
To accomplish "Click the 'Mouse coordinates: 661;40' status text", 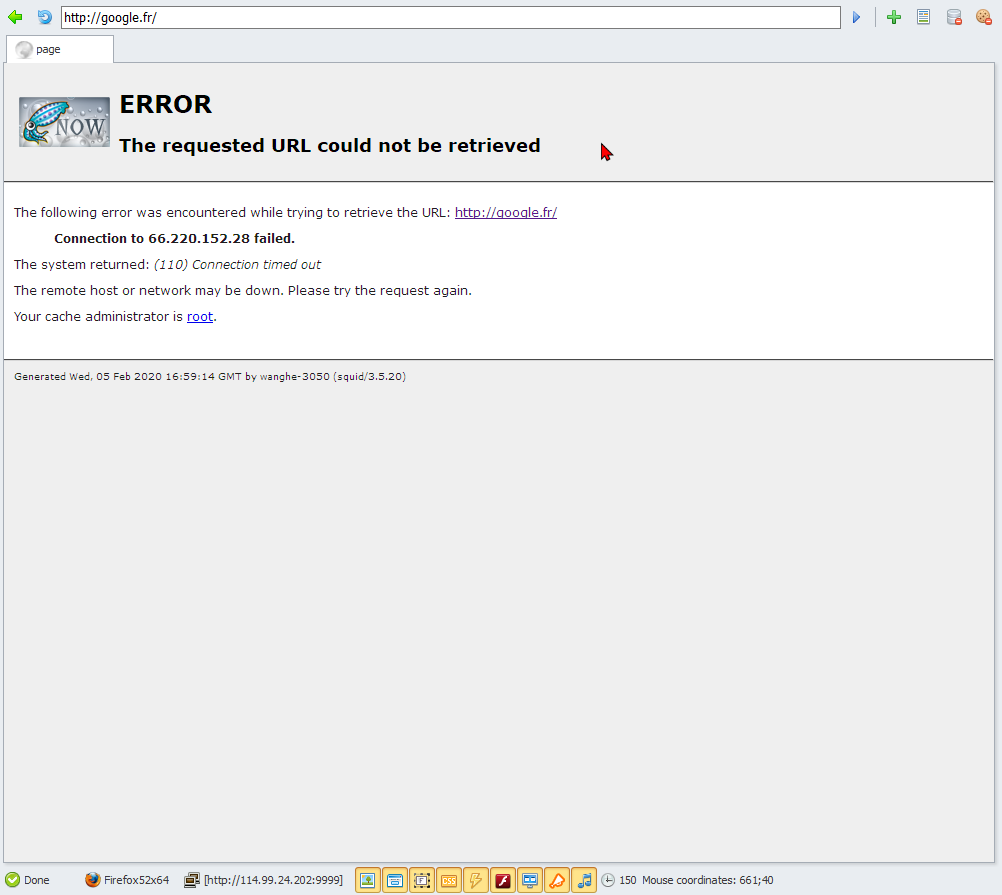I will point(707,880).
